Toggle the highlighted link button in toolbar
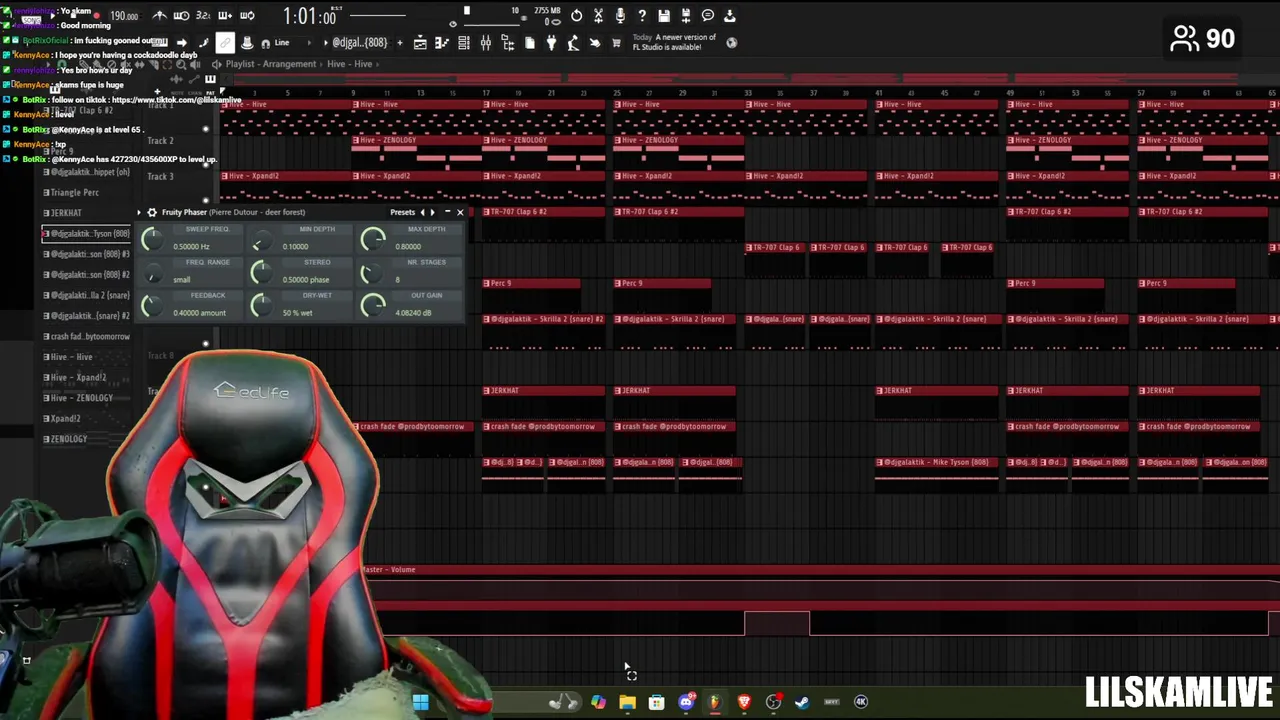 (225, 43)
